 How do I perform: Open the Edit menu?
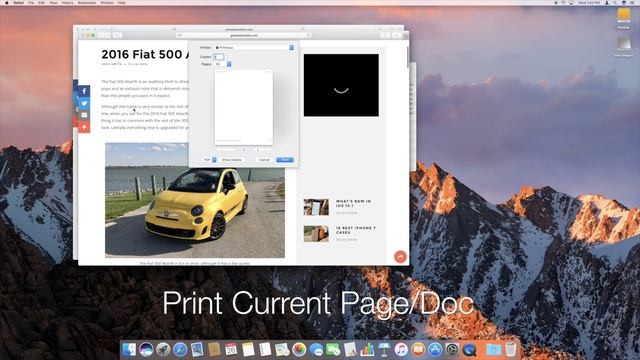tap(41, 2)
